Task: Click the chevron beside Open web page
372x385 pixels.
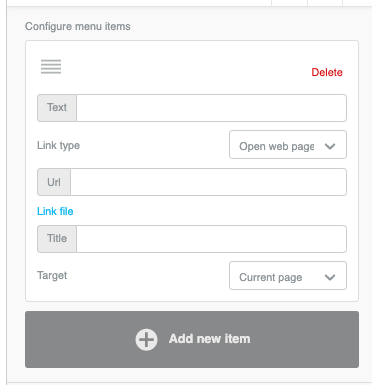Action: pyautogui.click(x=330, y=146)
